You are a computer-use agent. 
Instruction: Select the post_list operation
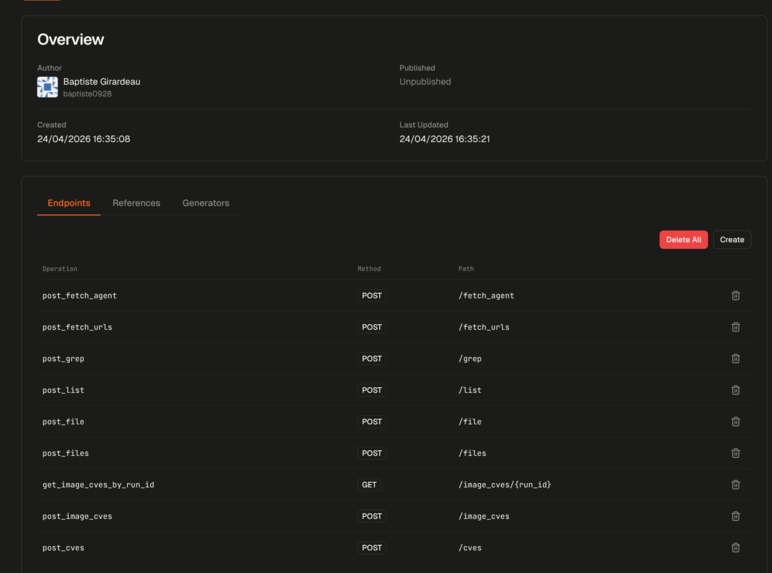click(x=63, y=390)
